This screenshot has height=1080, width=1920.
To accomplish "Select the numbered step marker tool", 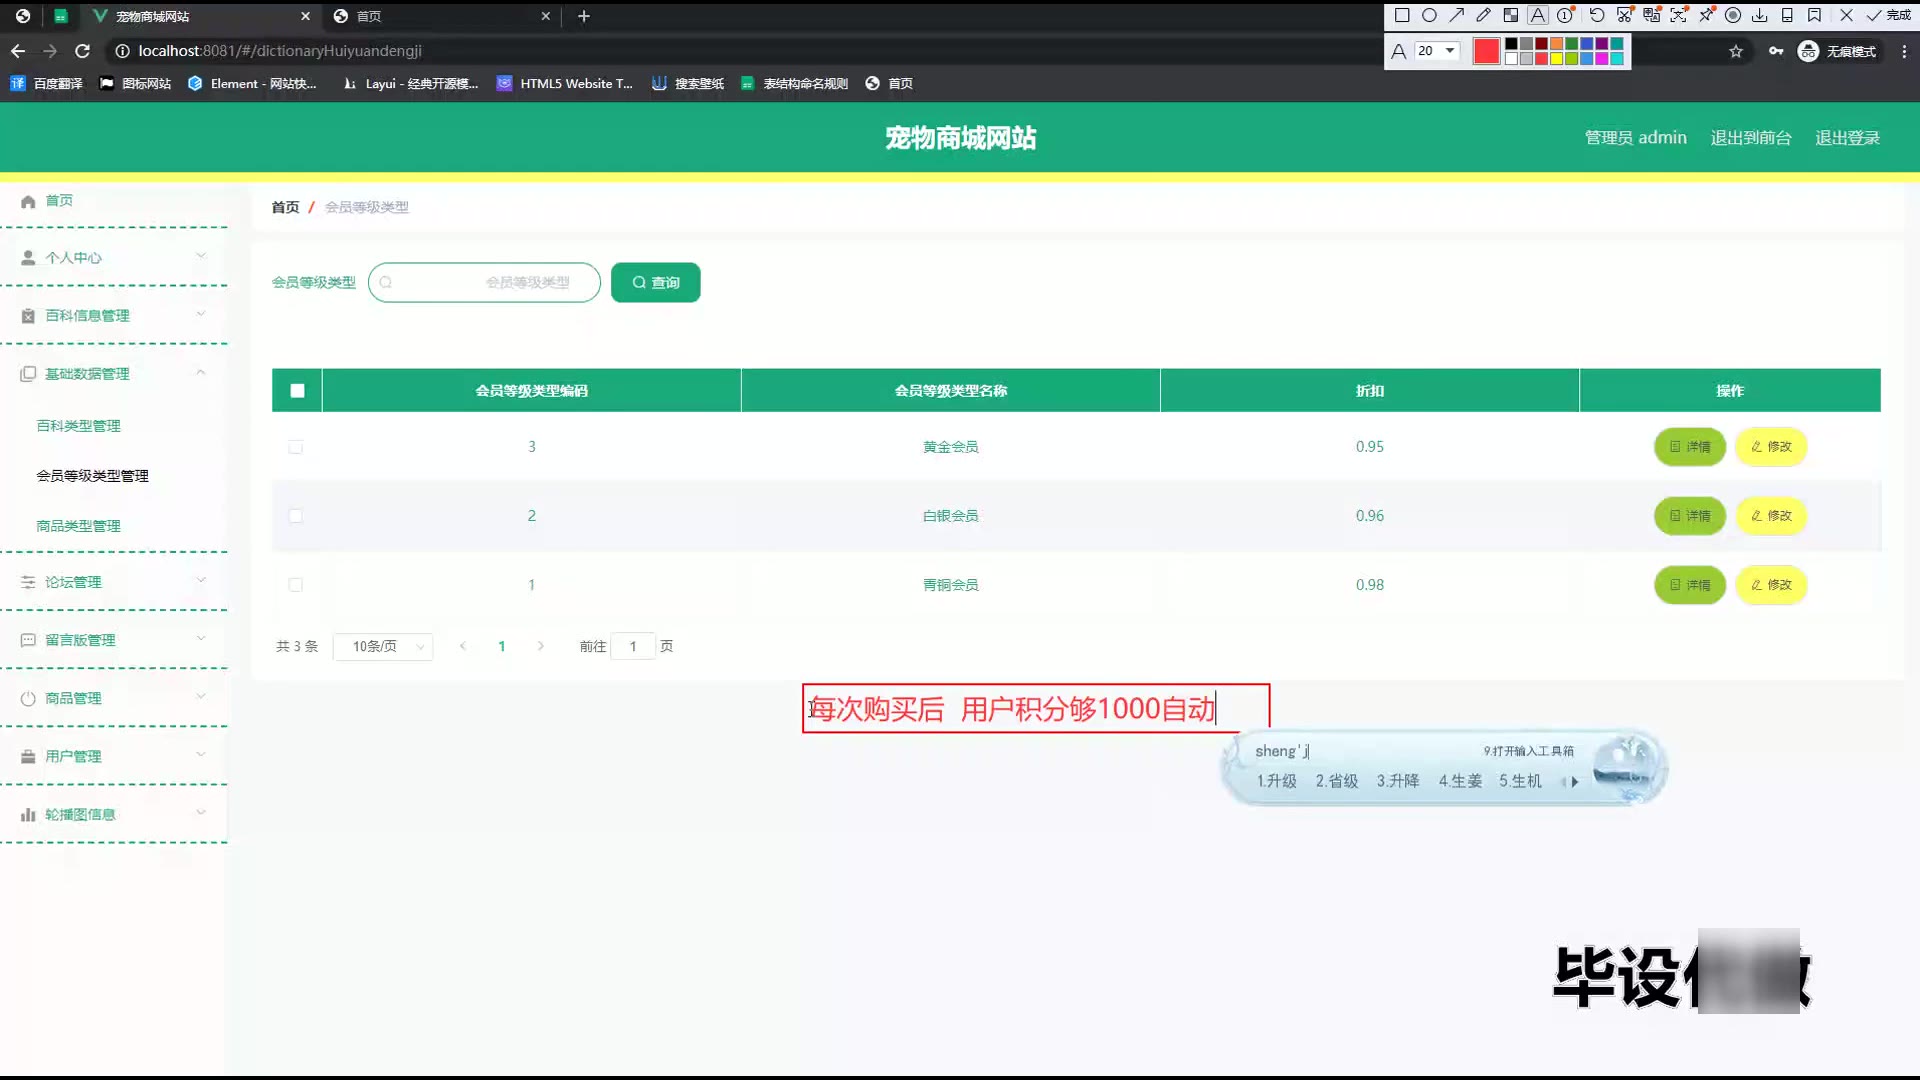I will [x=1565, y=15].
